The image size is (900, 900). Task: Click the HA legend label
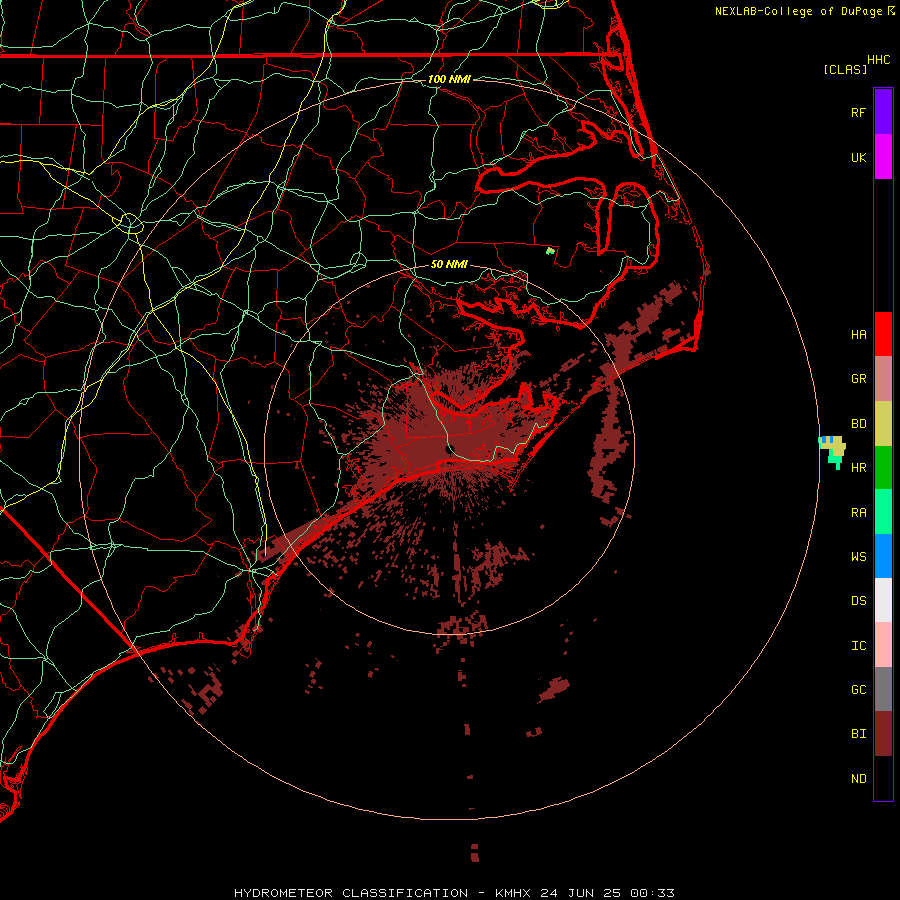[858, 334]
